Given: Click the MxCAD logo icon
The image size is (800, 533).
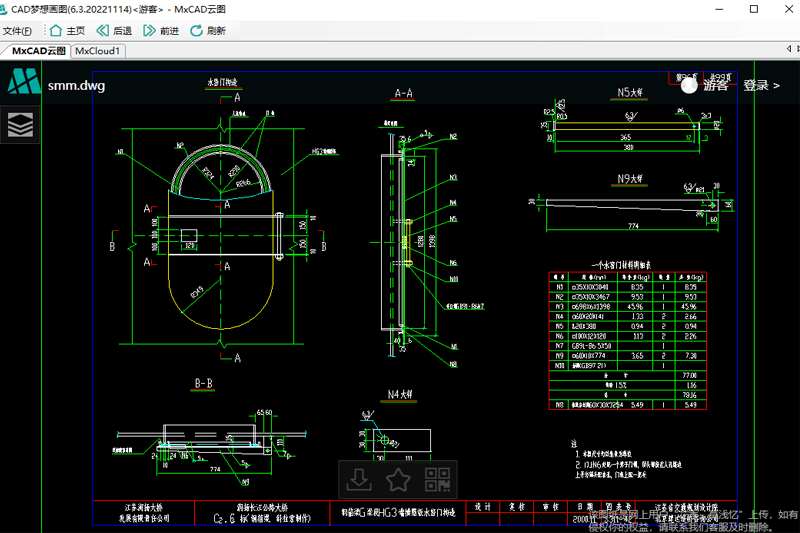Looking at the screenshot, I should point(22,83).
